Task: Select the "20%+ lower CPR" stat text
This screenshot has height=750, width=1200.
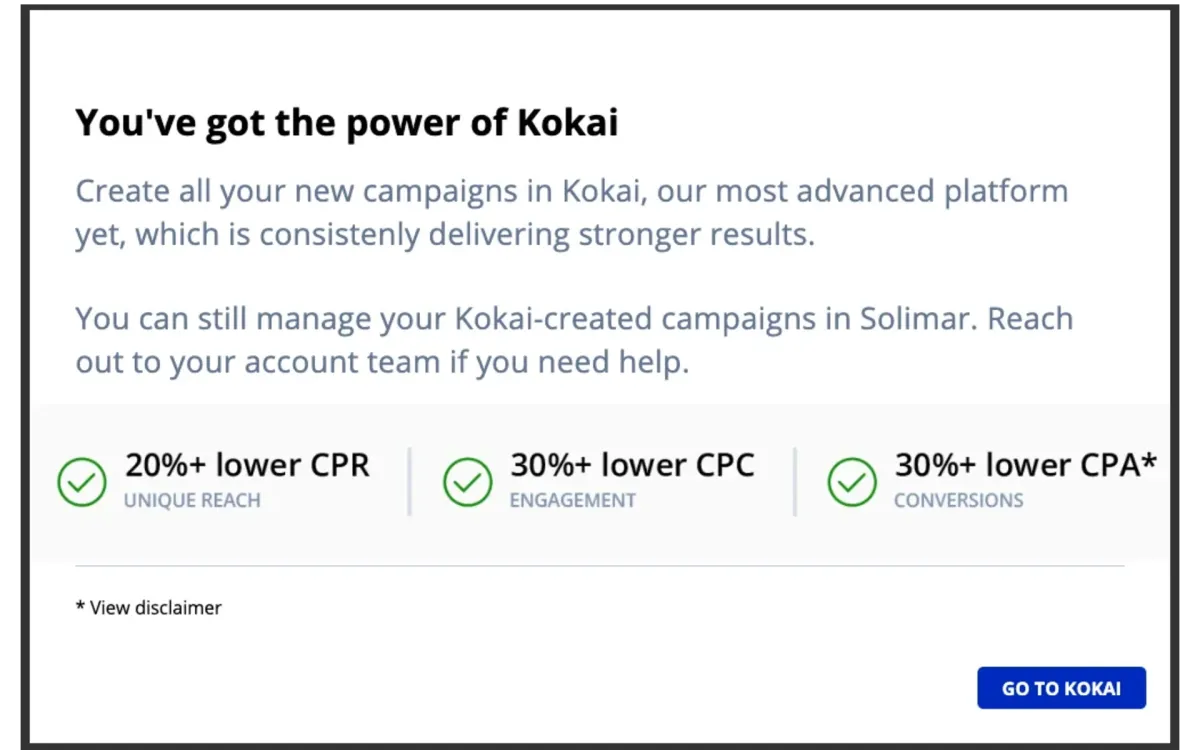Action: coord(247,465)
